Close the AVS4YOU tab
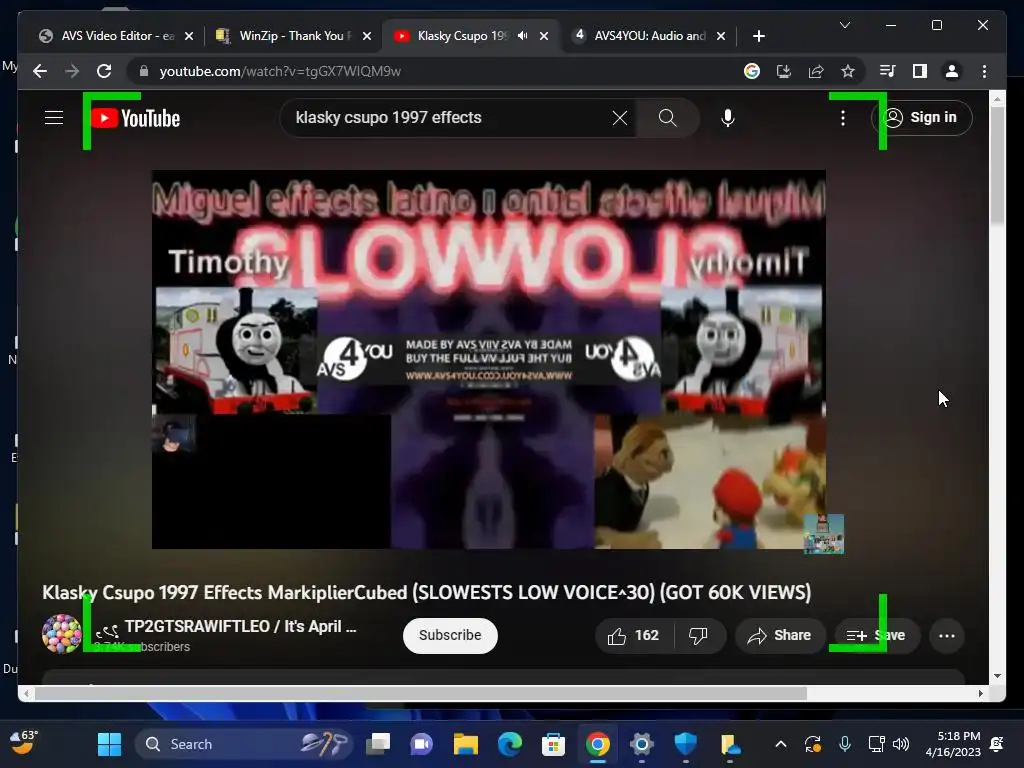The height and width of the screenshot is (768, 1024). 721,36
